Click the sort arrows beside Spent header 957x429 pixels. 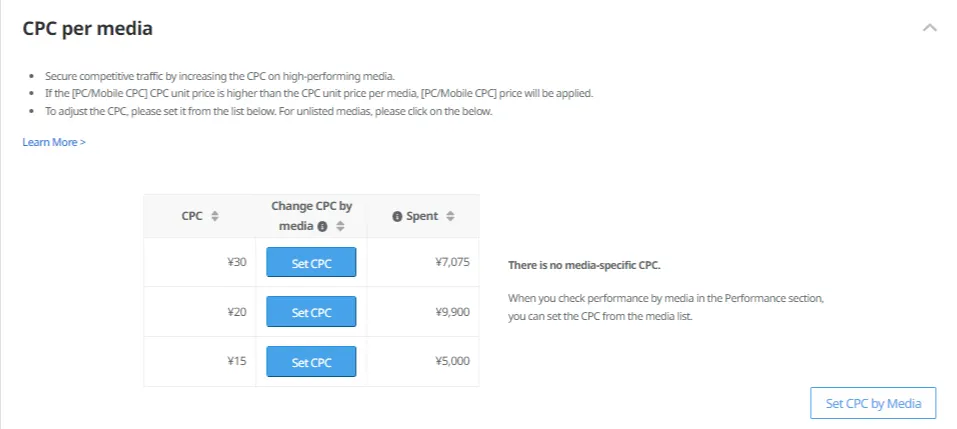click(x=450, y=216)
